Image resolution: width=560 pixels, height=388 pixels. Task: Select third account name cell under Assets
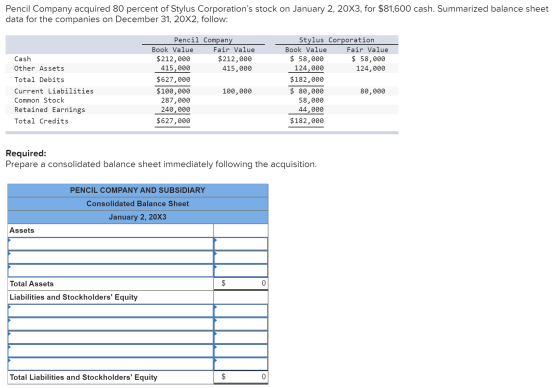pos(111,270)
